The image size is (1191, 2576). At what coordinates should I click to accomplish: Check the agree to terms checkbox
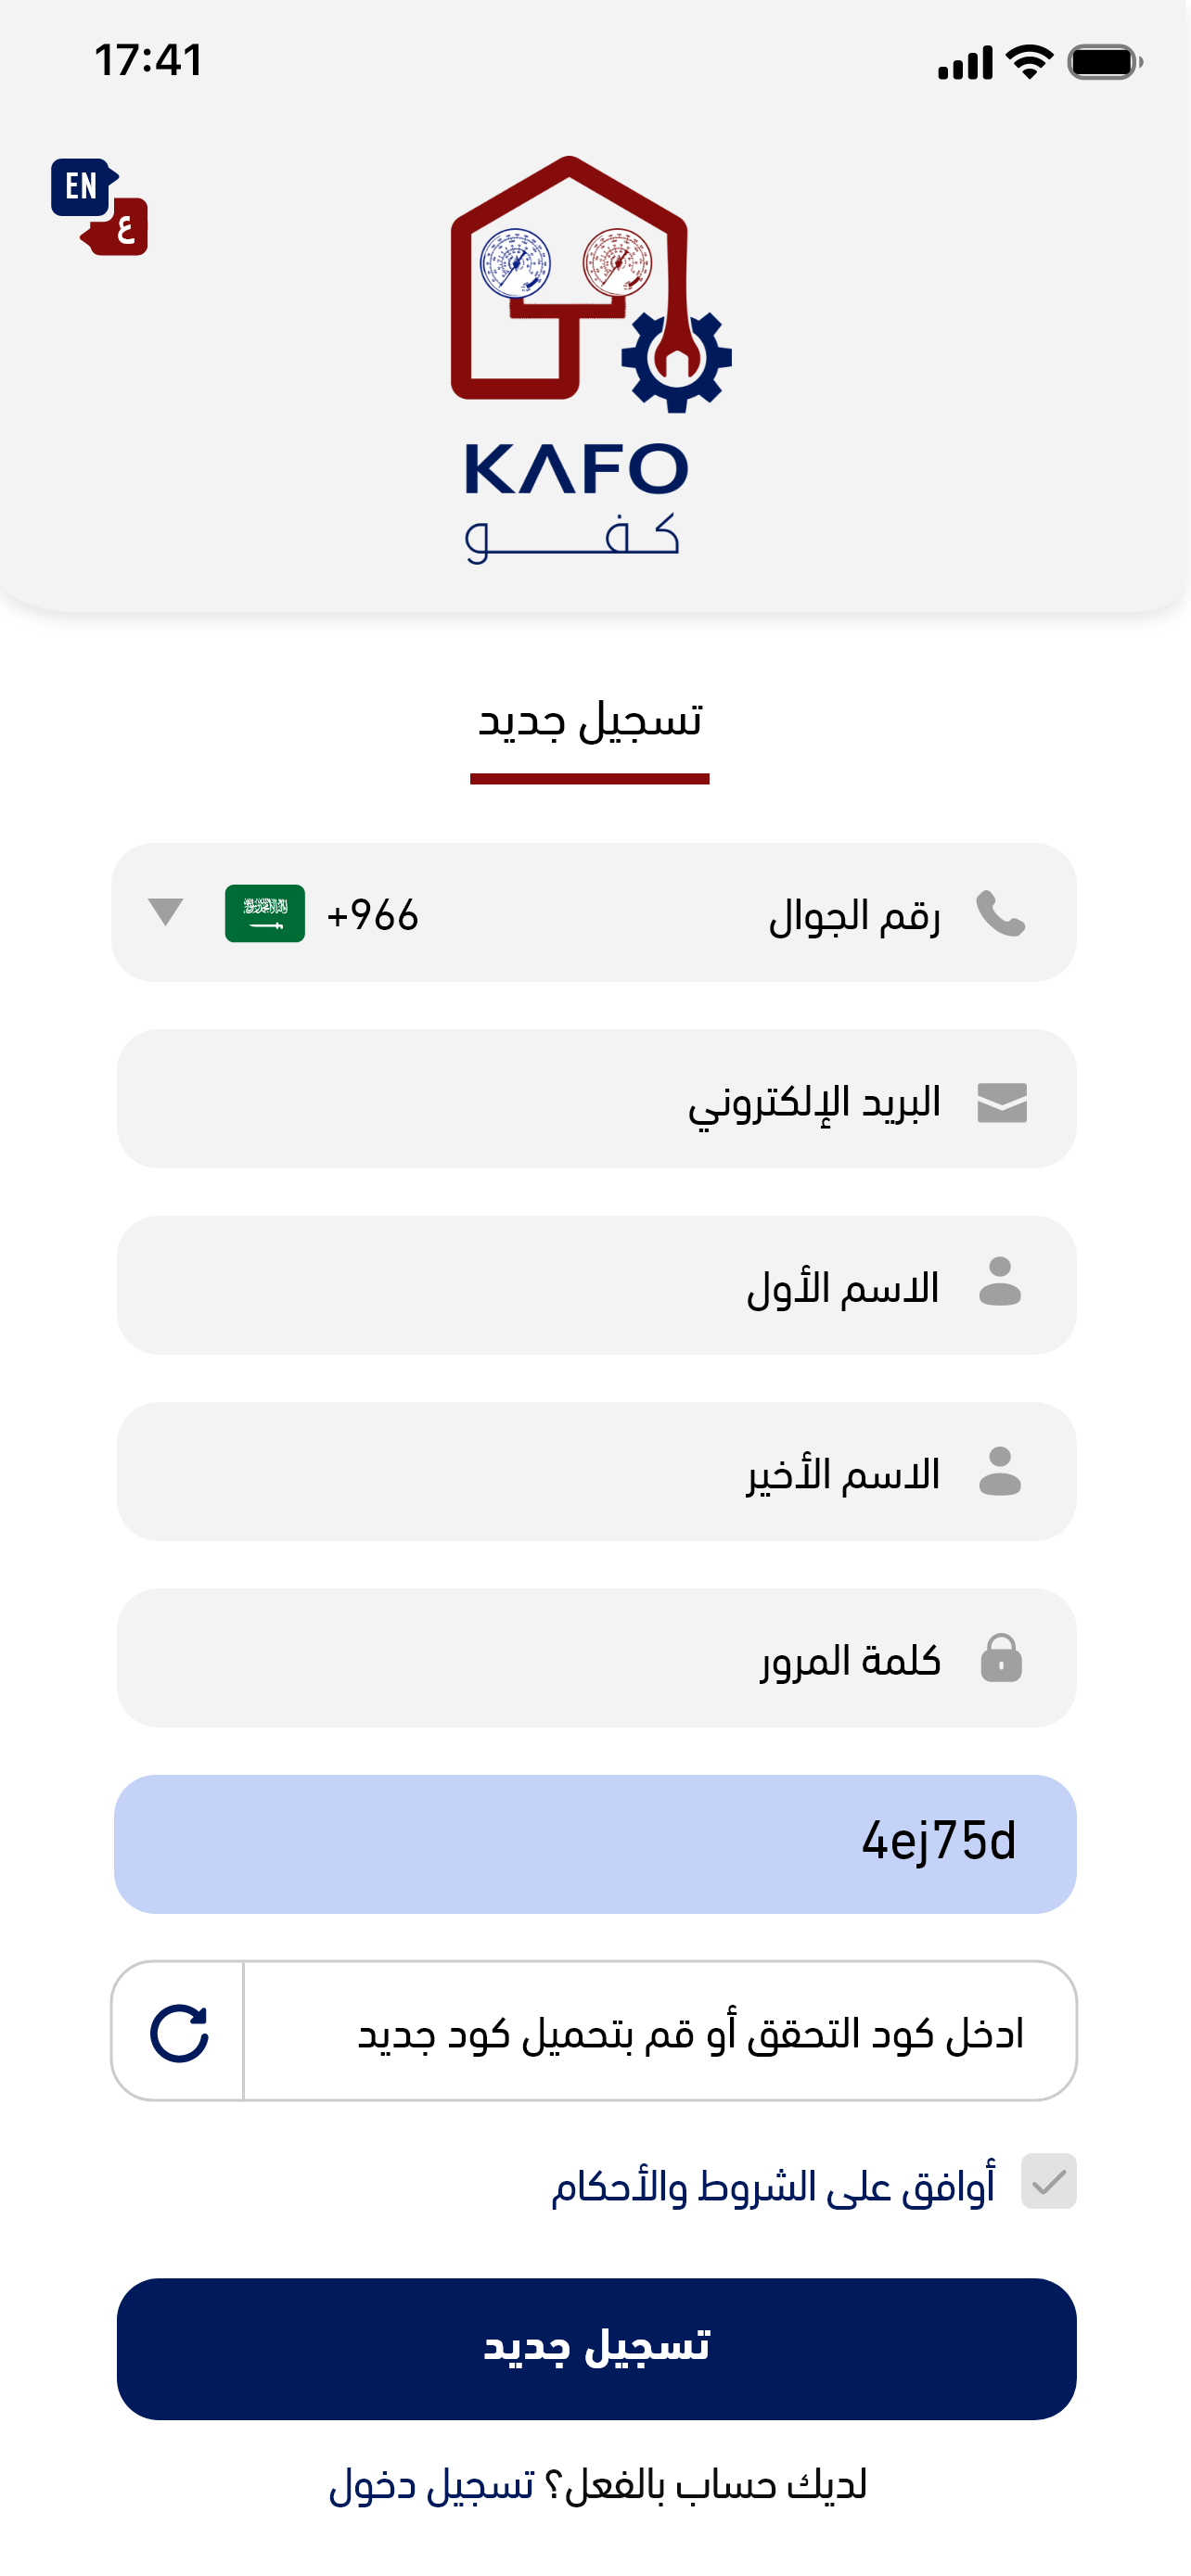(1048, 2182)
